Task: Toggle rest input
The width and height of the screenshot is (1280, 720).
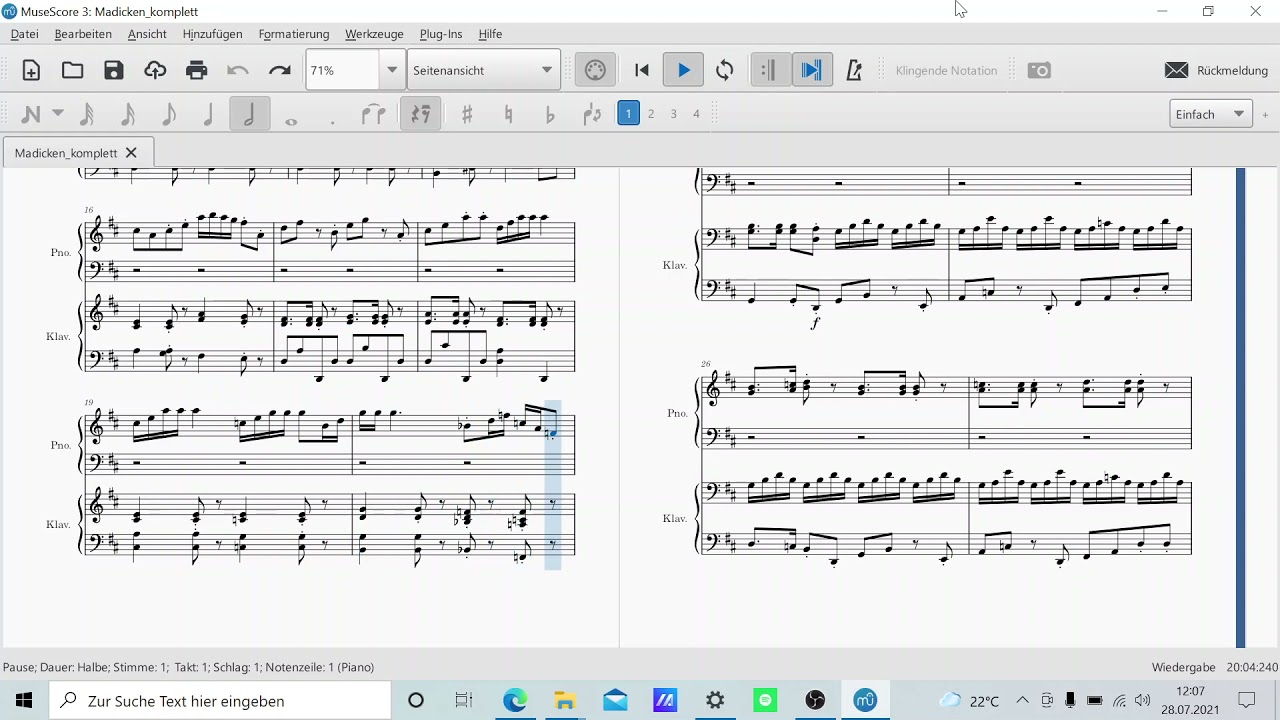Action: coord(421,114)
